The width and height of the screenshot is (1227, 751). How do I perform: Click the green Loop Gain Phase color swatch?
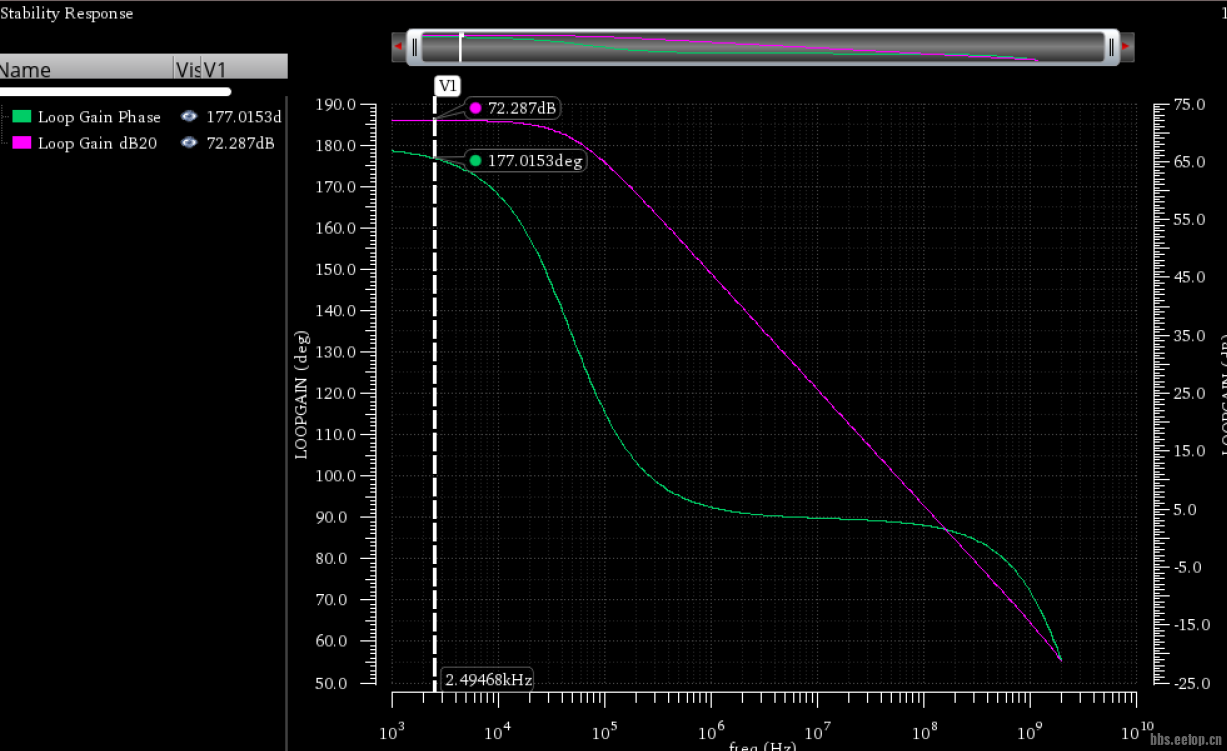[x=22, y=117]
